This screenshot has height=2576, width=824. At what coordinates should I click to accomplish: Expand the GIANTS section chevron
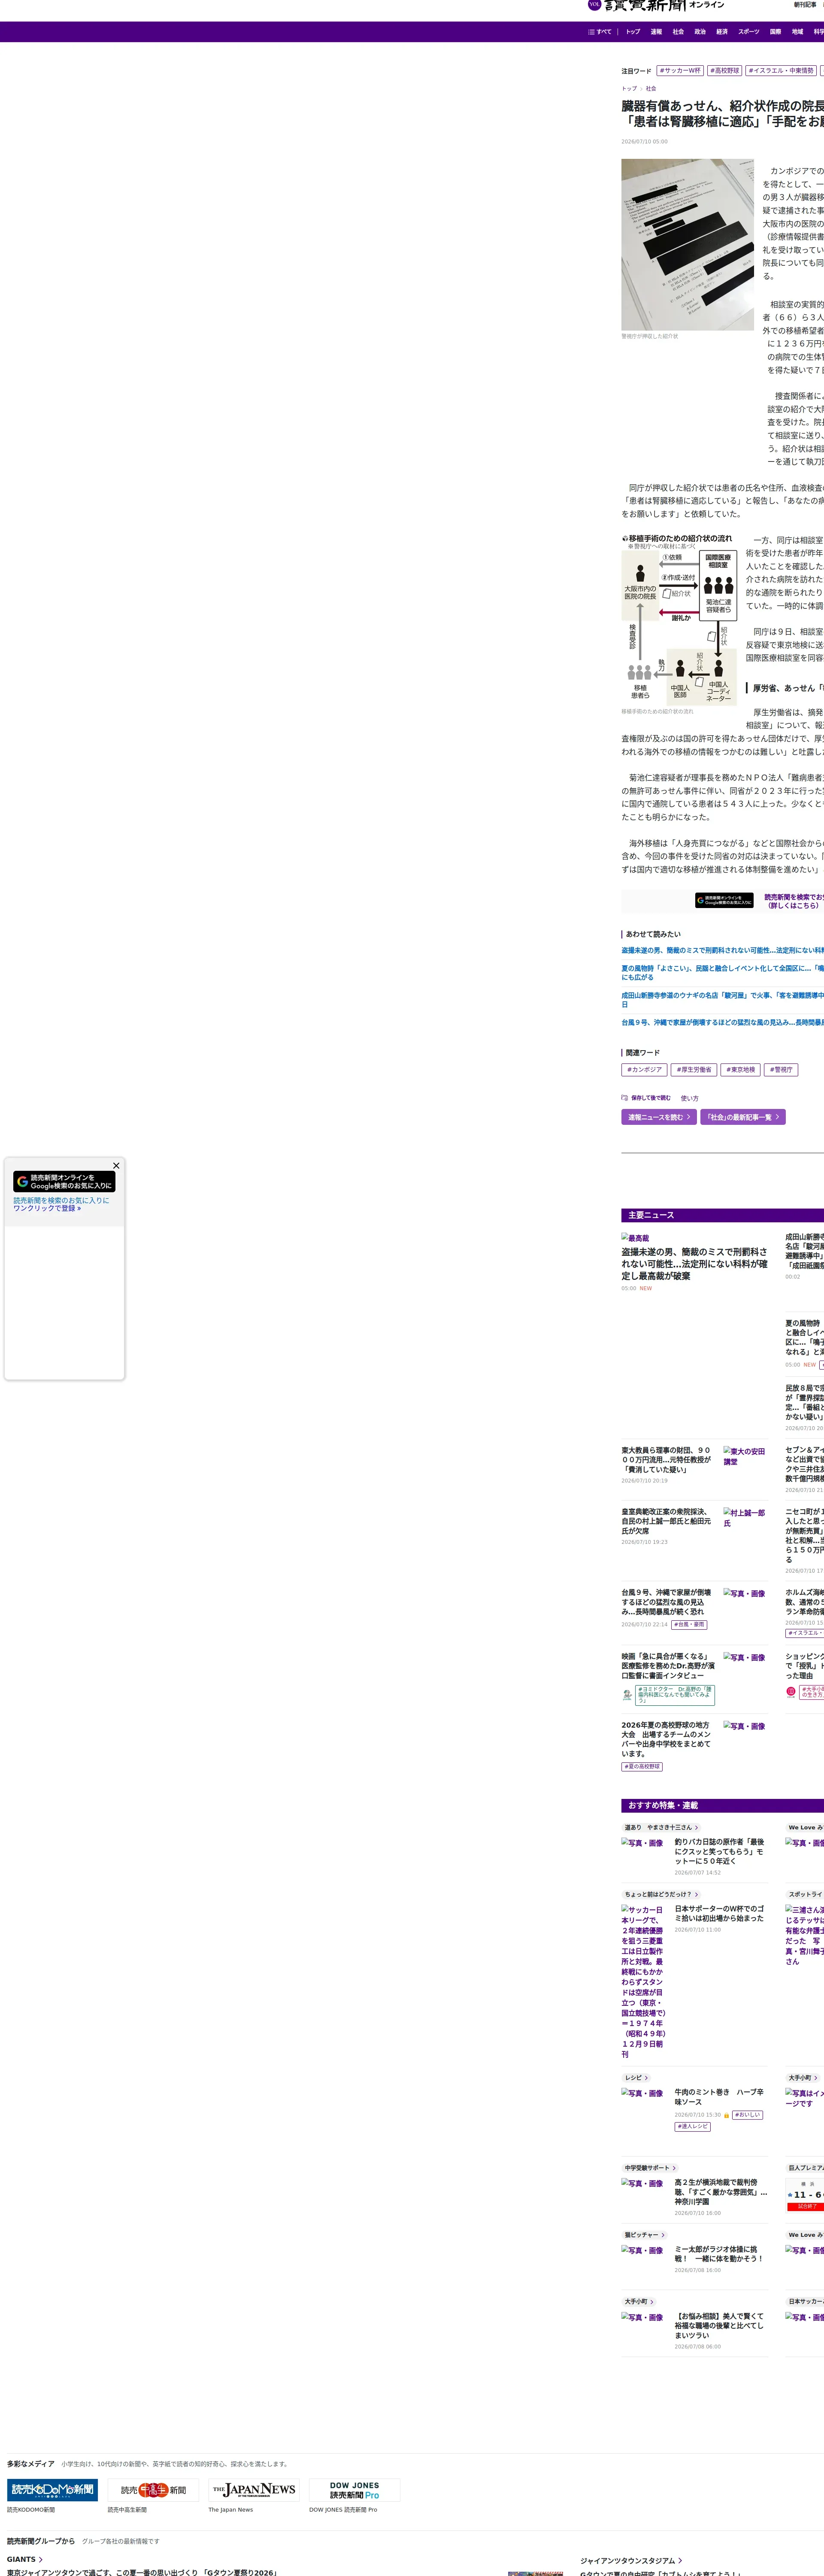[41, 2560]
